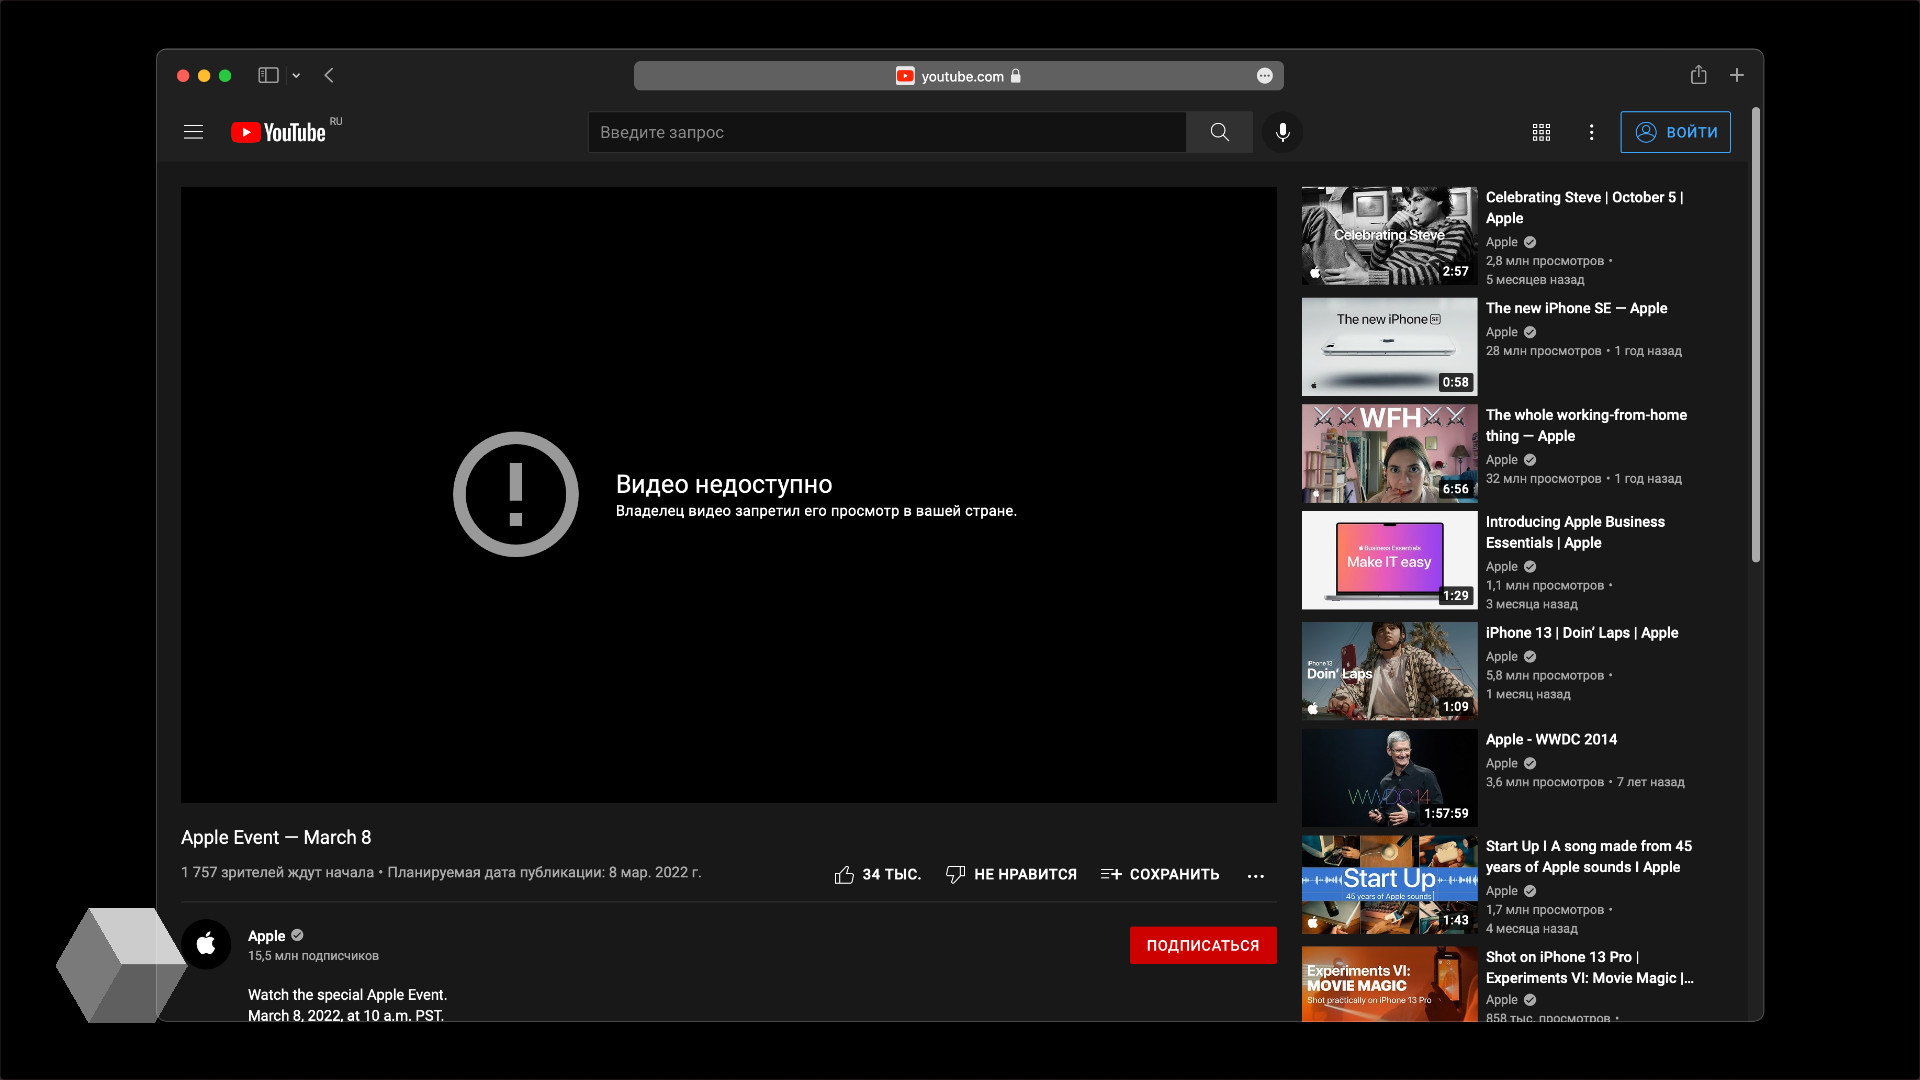
Task: Open 'iPhone 13 | Doin' Laps' thumbnail
Action: click(1389, 671)
